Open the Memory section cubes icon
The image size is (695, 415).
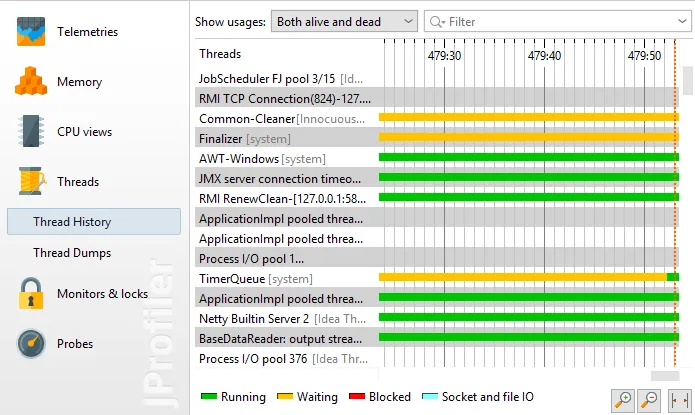[x=31, y=81]
